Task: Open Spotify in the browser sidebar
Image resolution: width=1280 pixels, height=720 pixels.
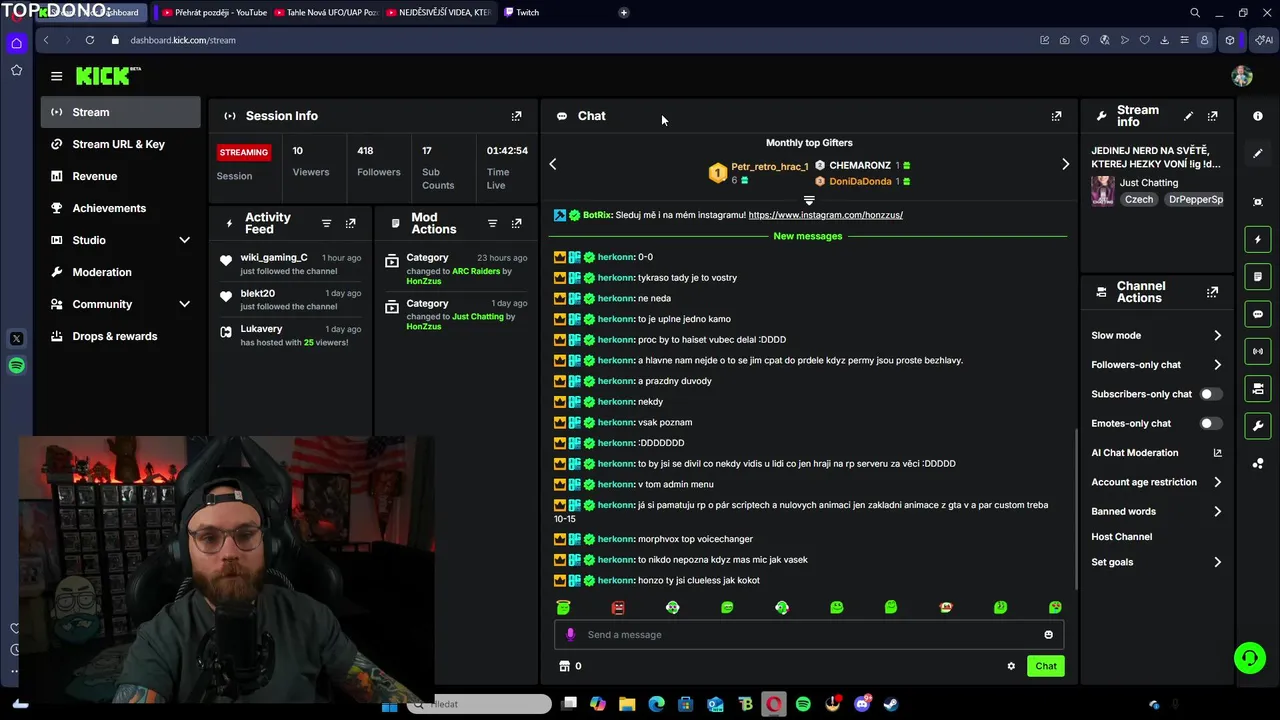Action: tap(16, 366)
